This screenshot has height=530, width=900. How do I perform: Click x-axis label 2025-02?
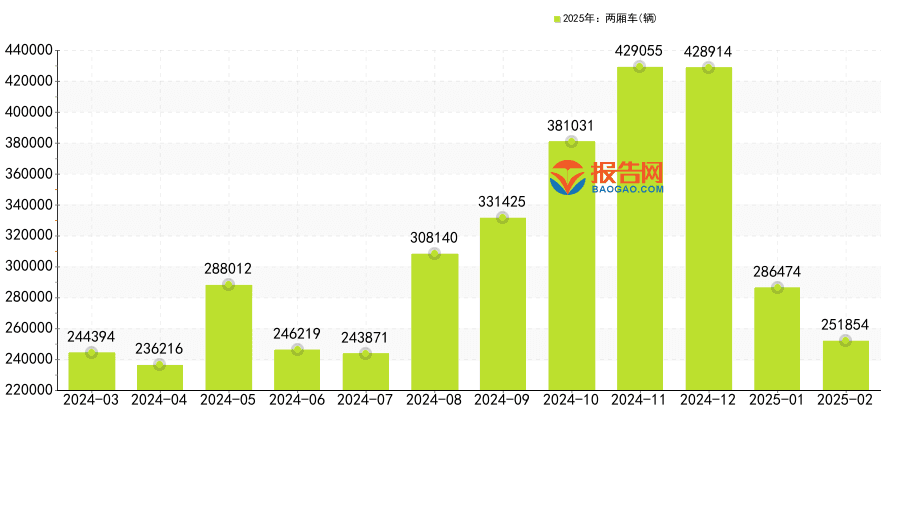[x=845, y=400]
